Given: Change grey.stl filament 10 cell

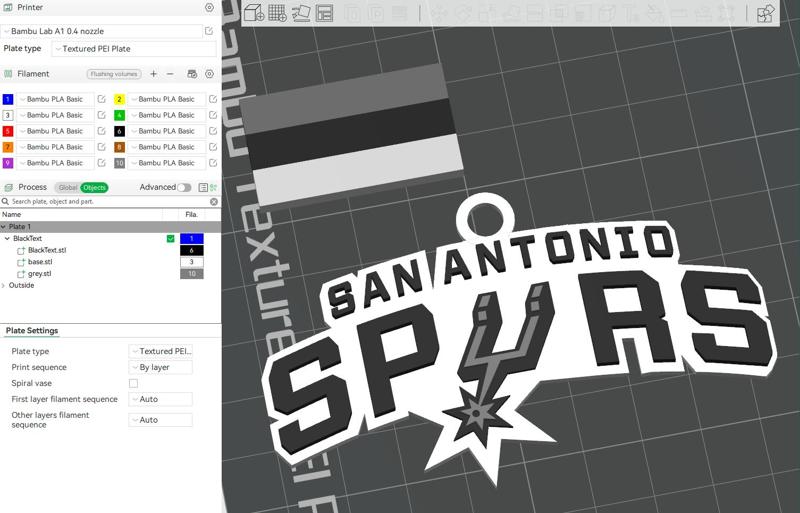Looking at the screenshot, I should [x=192, y=274].
